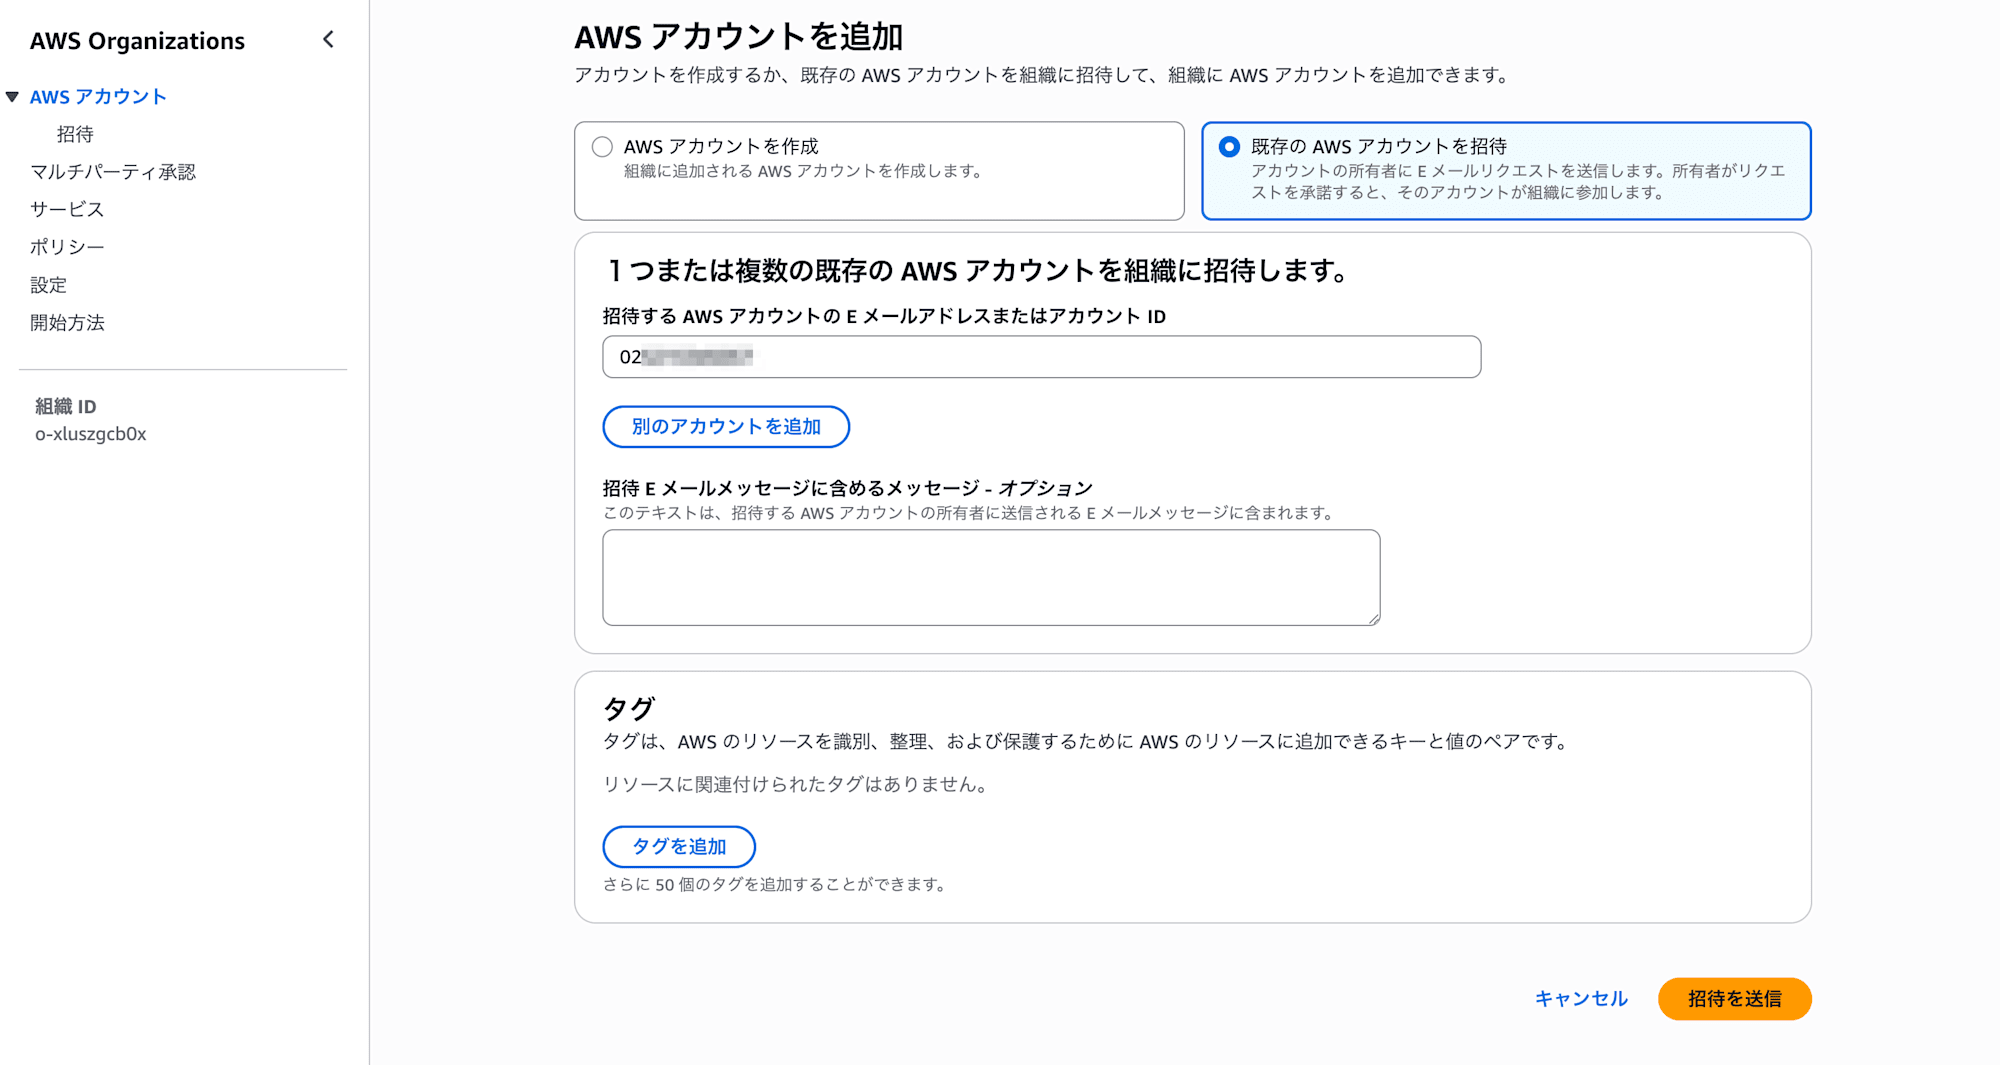The width and height of the screenshot is (2000, 1065).
Task: Go to ポリシー in the sidebar
Action: pyautogui.click(x=67, y=247)
